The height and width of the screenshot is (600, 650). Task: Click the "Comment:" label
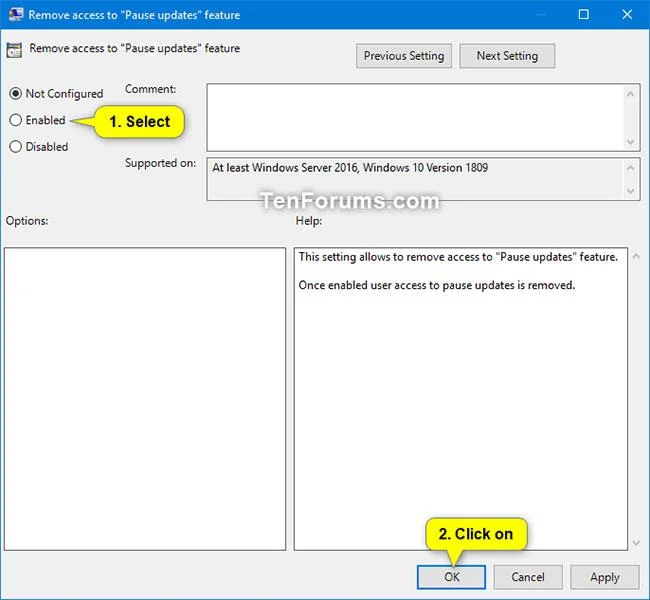click(150, 89)
